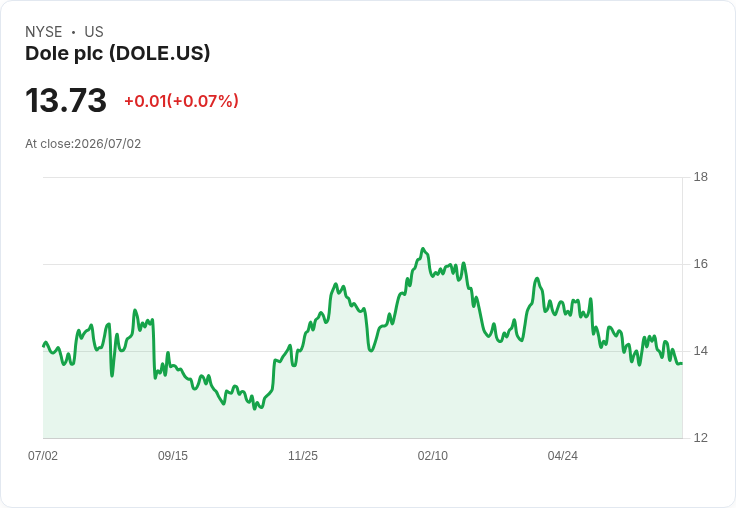Click the 14 y-axis price label
This screenshot has width=736, height=508.
coord(701,351)
